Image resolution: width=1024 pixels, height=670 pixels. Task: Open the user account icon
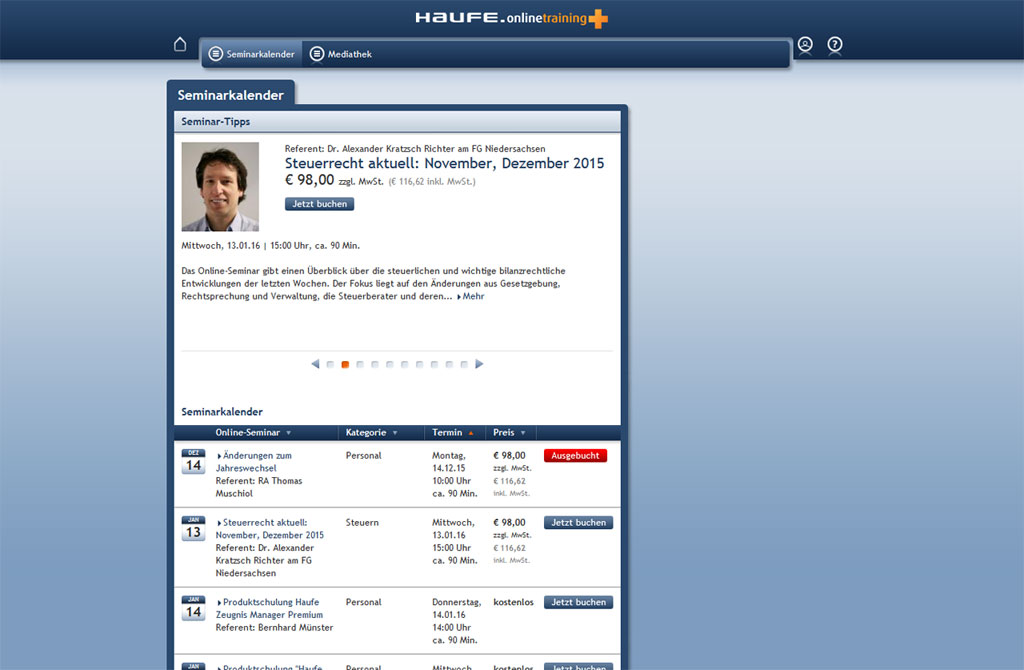tap(805, 44)
